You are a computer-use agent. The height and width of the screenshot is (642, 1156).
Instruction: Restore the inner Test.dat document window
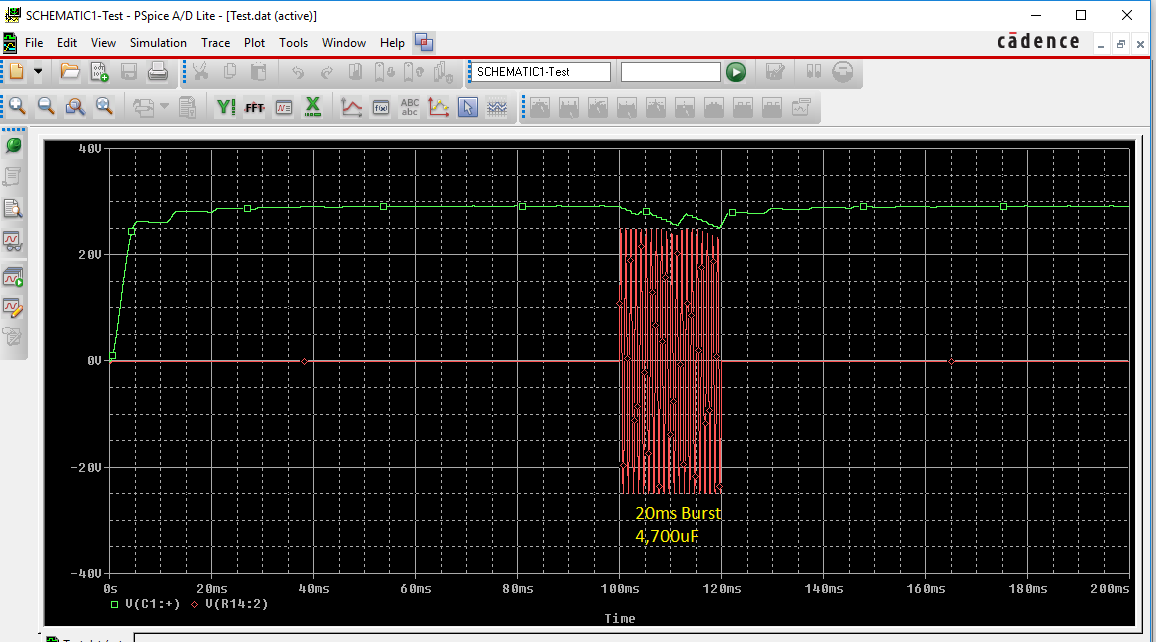[1121, 44]
